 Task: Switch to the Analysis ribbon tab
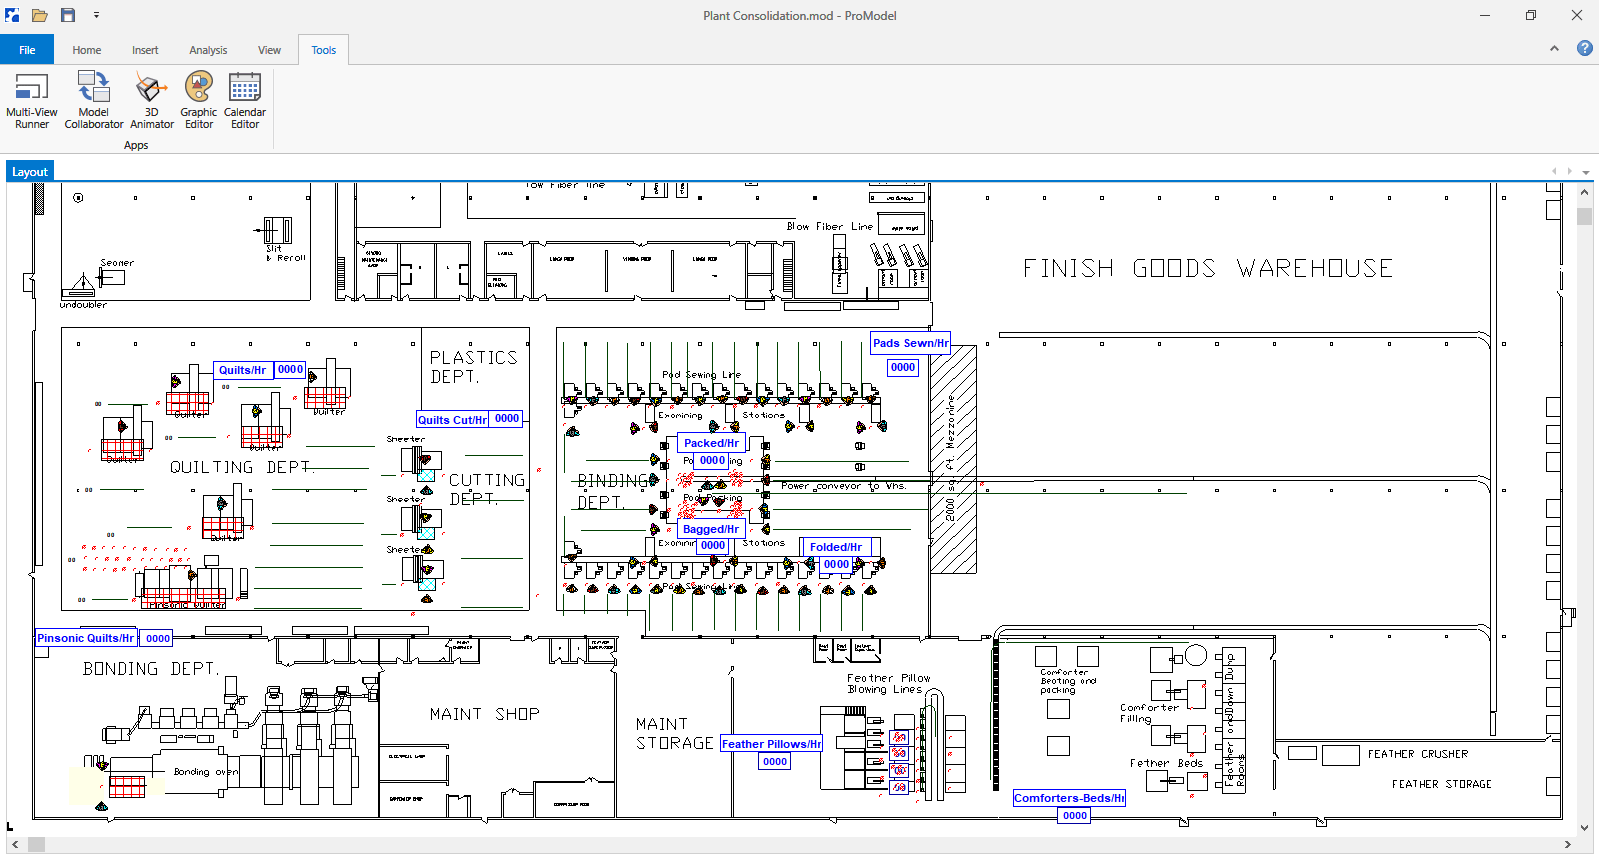(x=208, y=50)
